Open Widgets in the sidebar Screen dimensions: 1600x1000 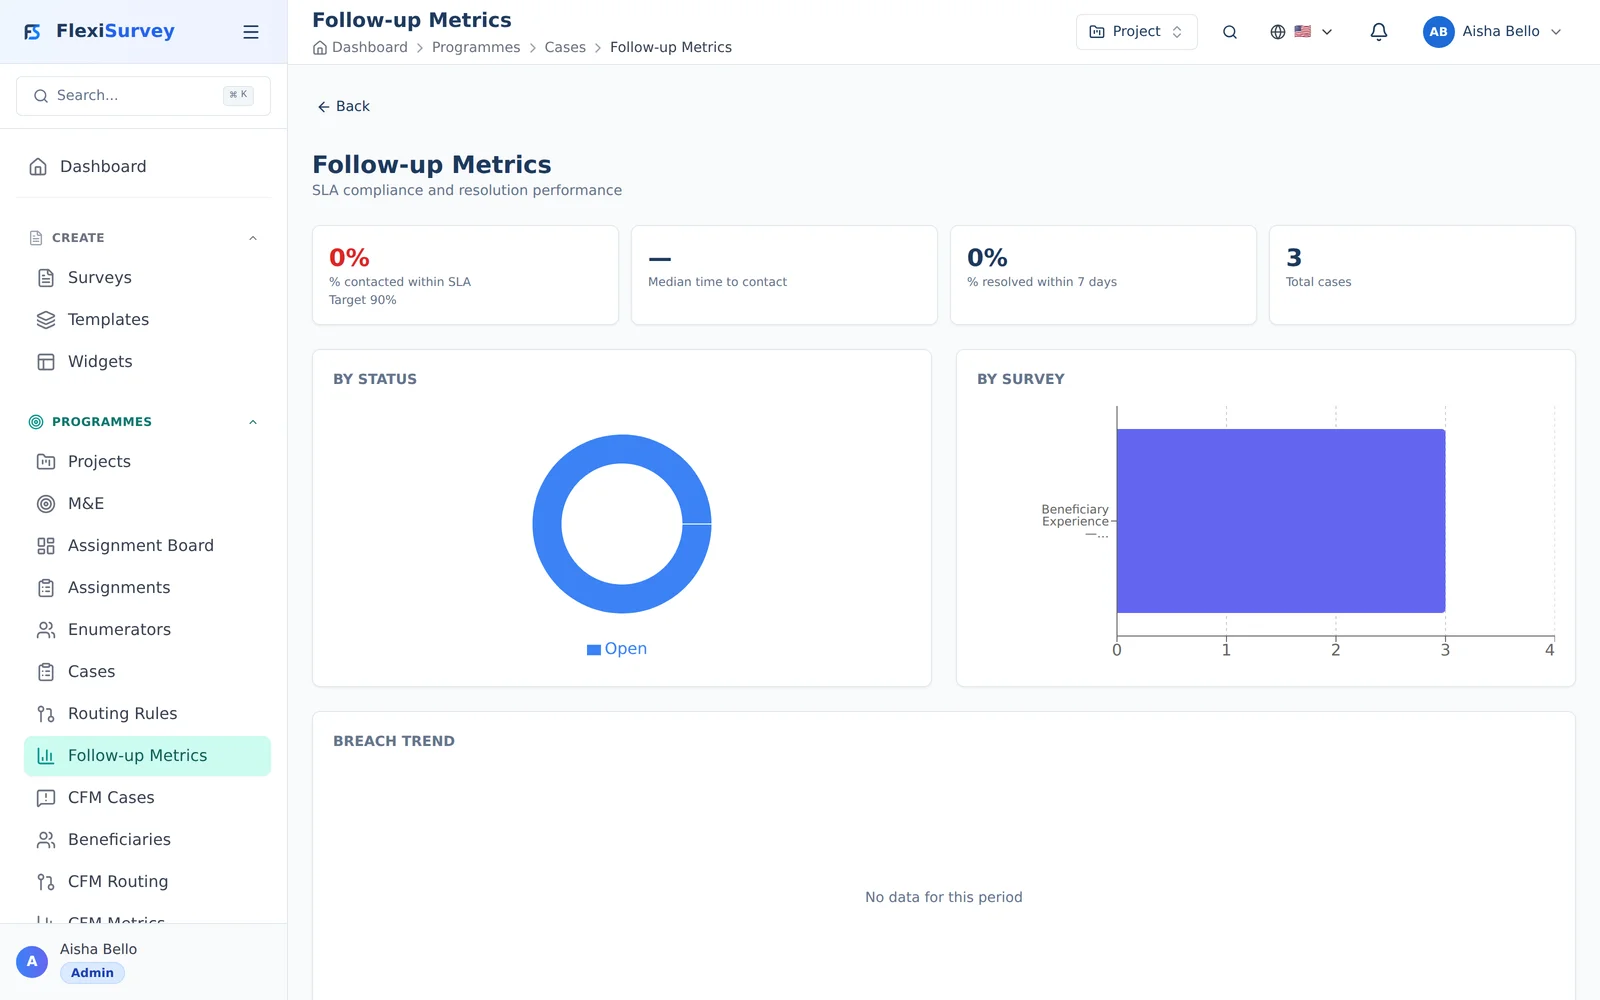pyautogui.click(x=147, y=362)
